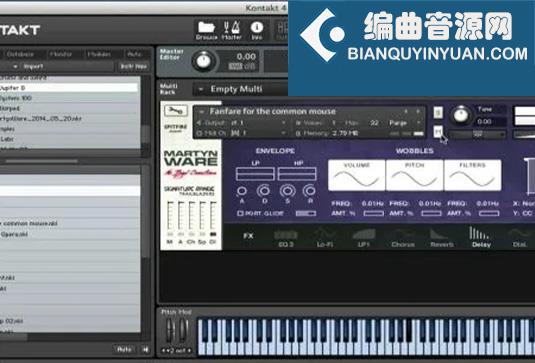535x363 pixels.
Task: Collapse instrument header arrow beside Fanfare title
Action: 202,112
